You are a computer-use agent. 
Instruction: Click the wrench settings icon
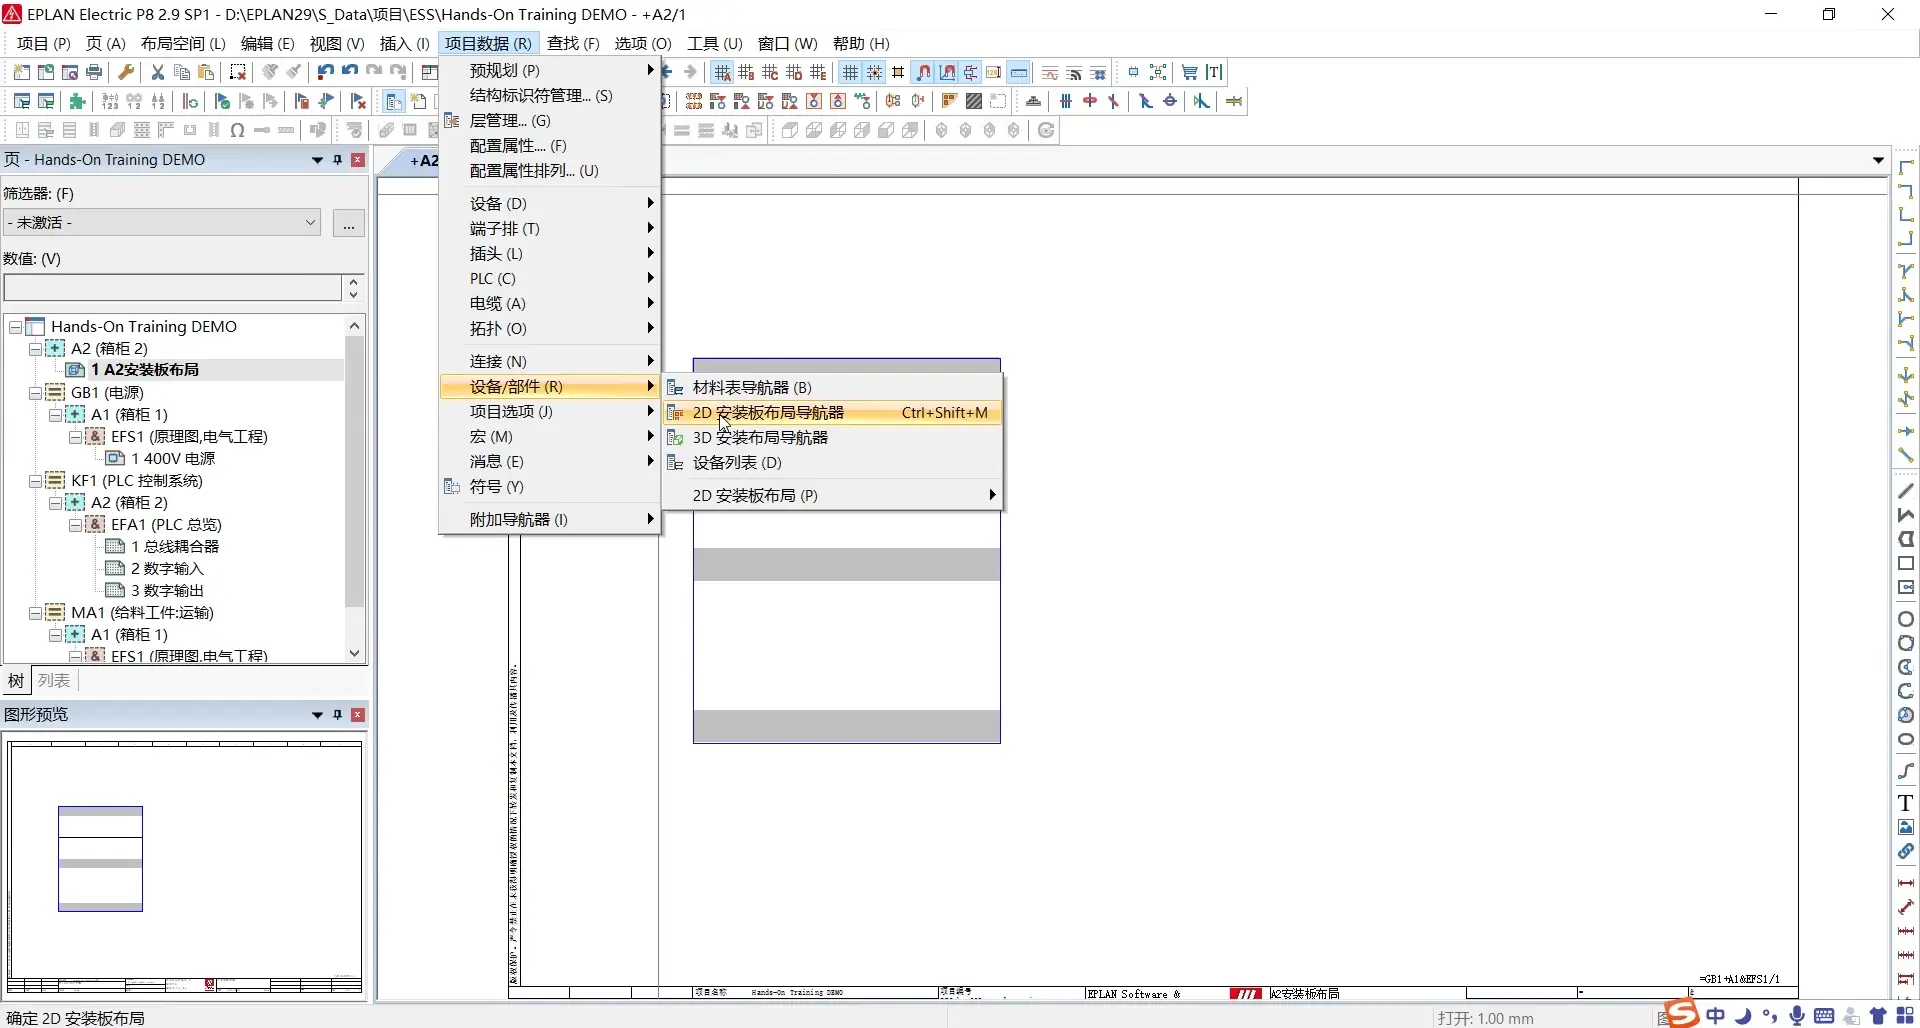(126, 72)
